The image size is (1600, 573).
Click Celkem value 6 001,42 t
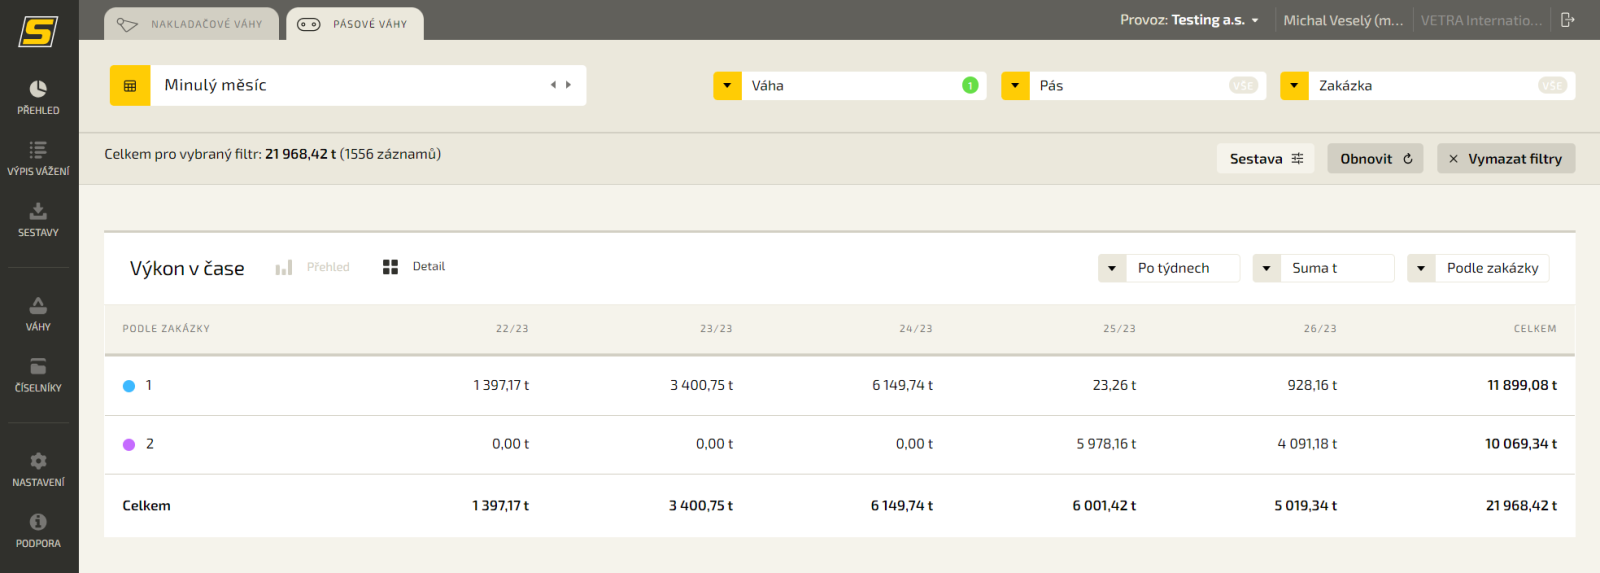point(1104,506)
